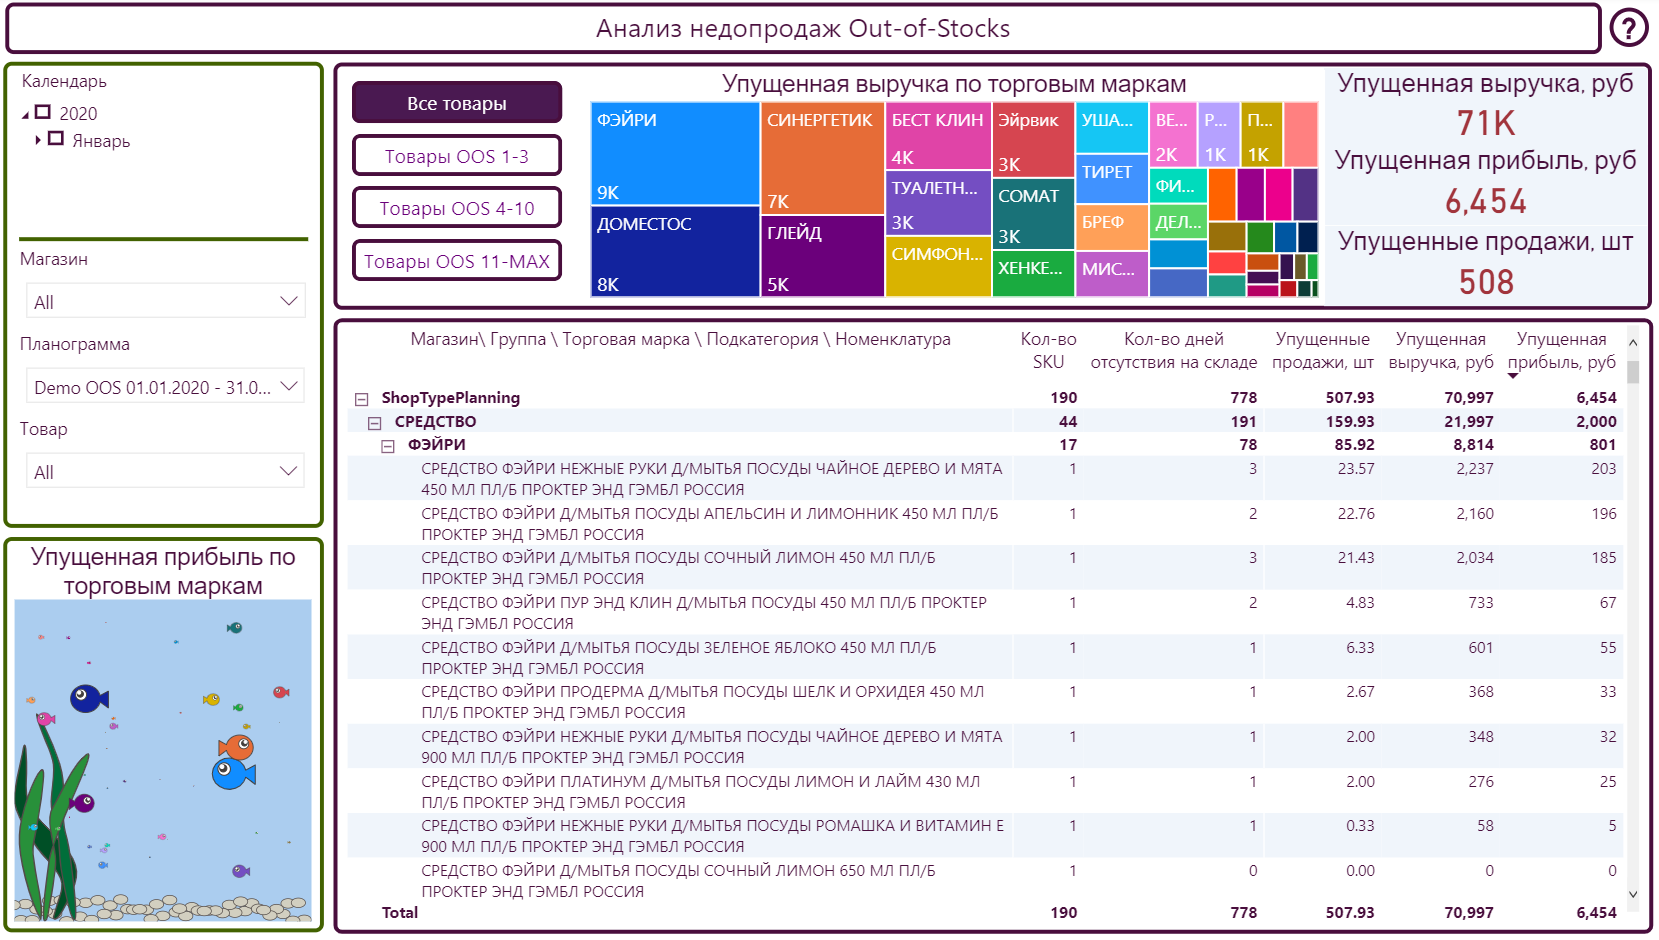Select the Товары OOS 11-MAX button
The height and width of the screenshot is (940, 1659).
(457, 261)
